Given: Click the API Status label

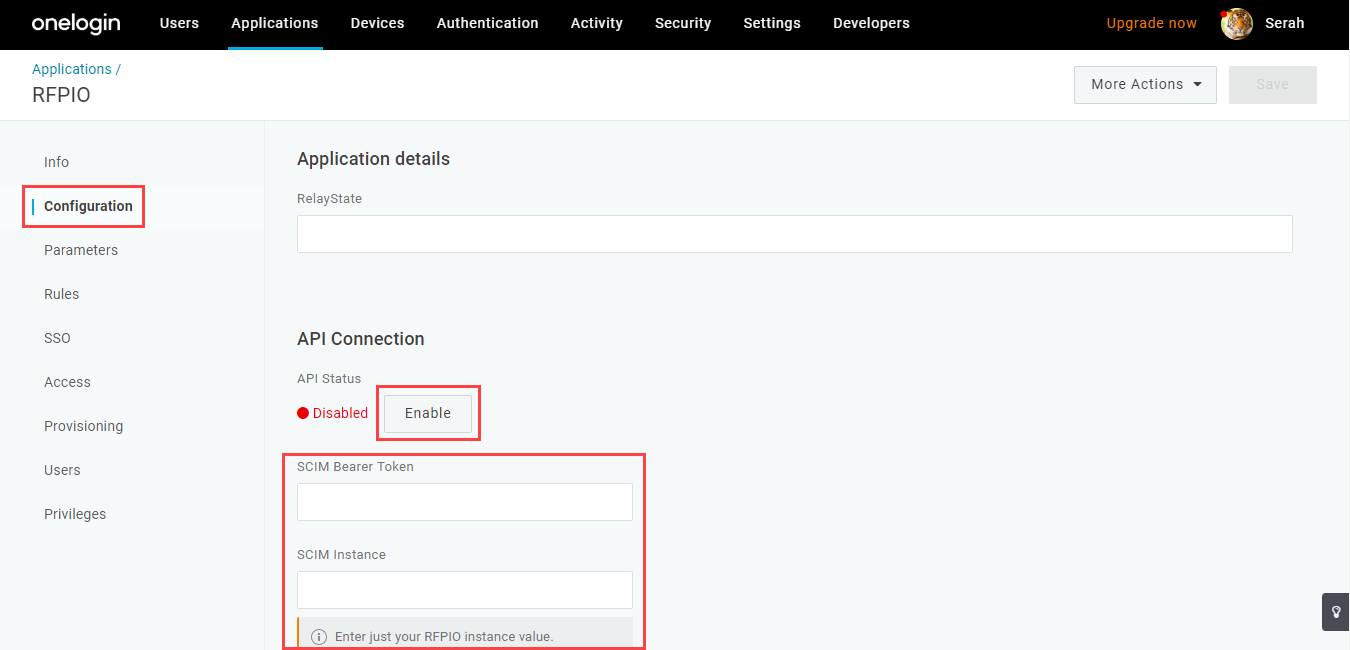Looking at the screenshot, I should [329, 379].
